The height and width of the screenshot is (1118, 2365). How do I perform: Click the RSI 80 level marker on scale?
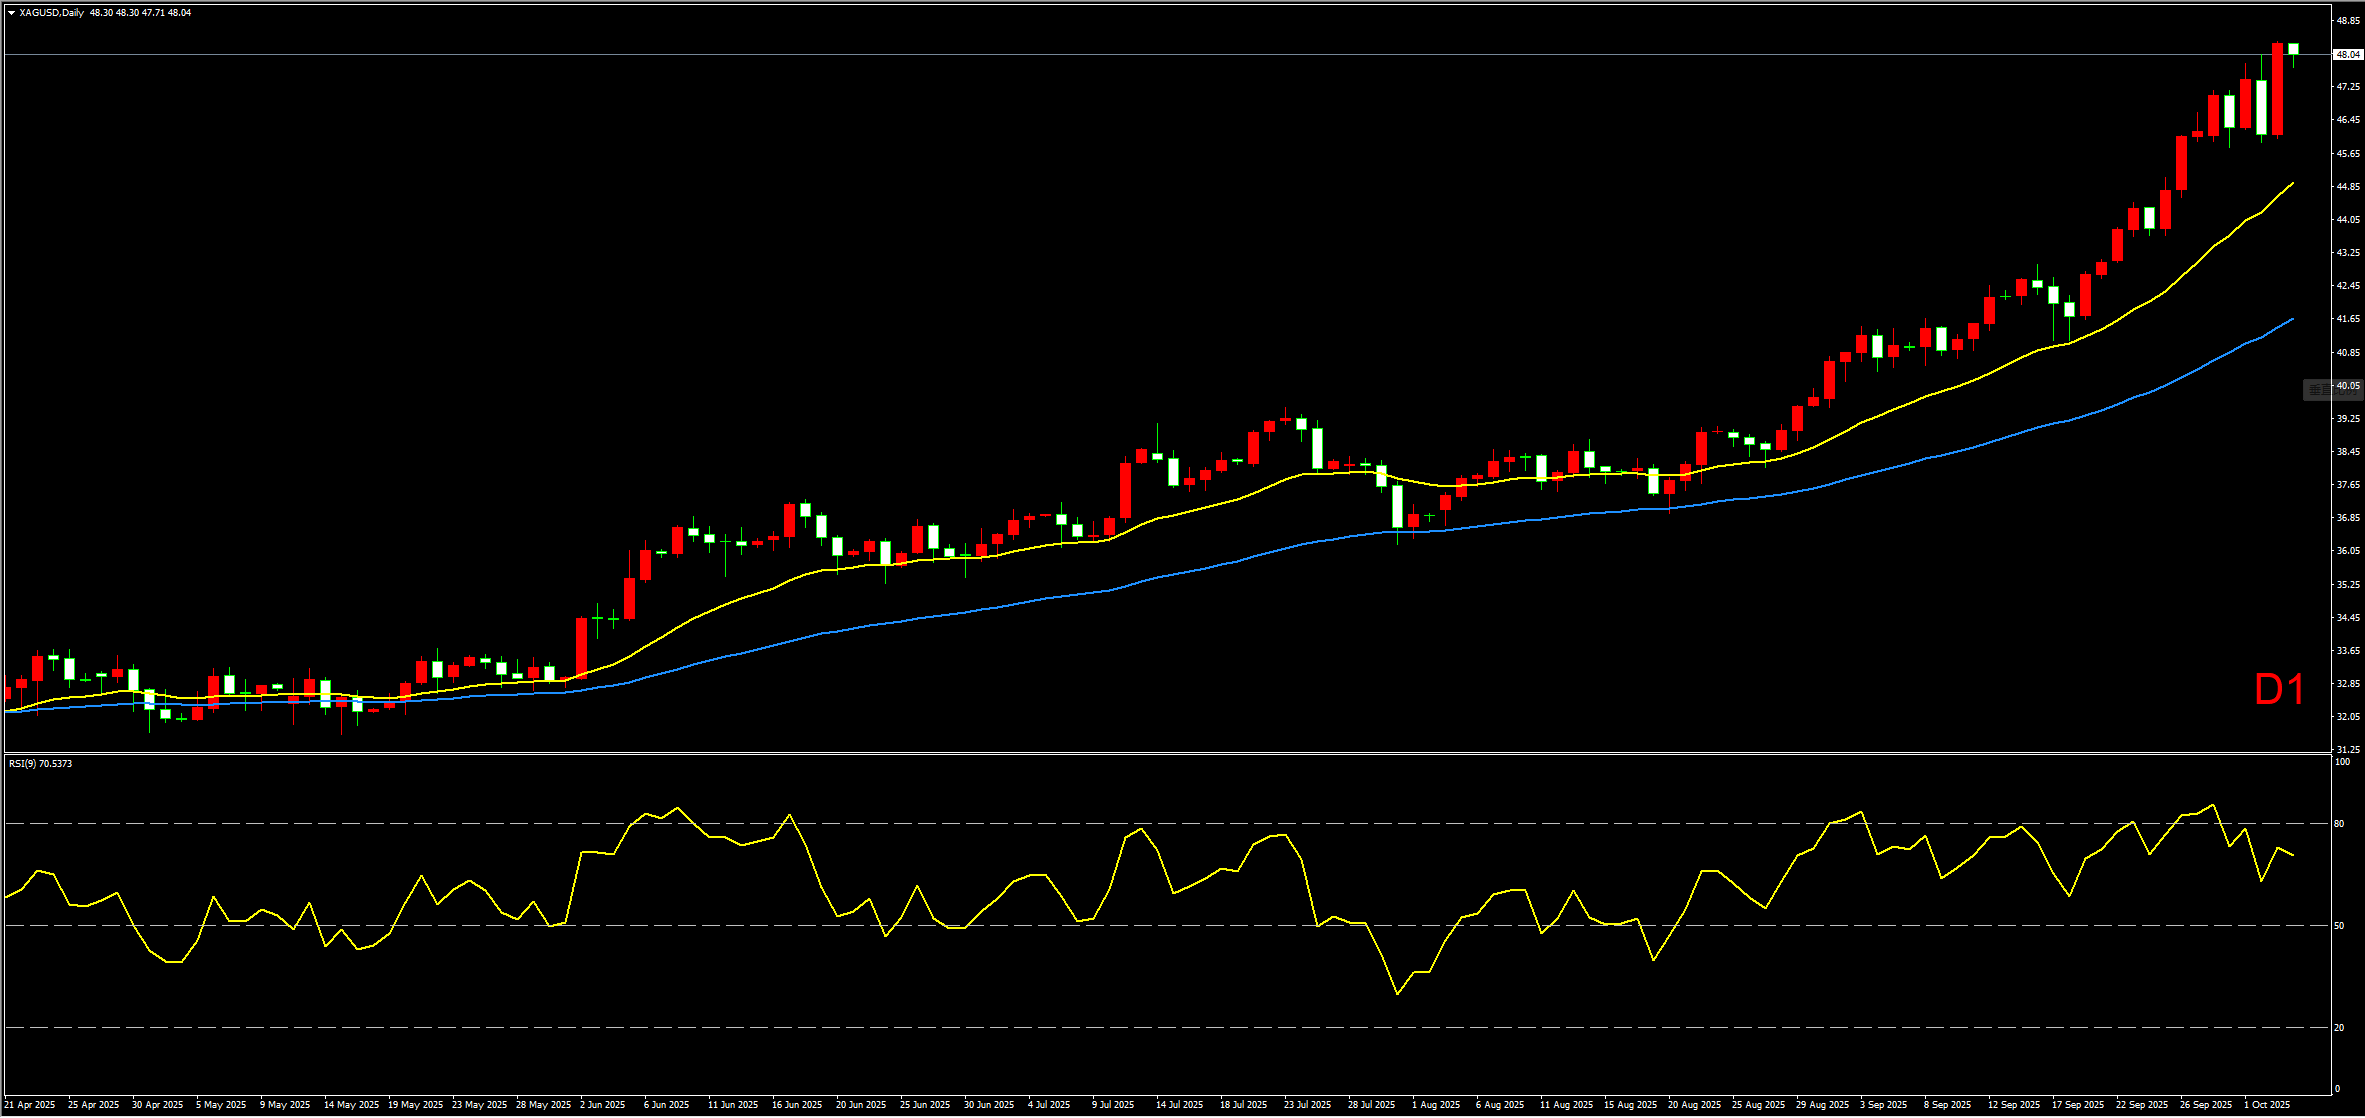[2339, 824]
